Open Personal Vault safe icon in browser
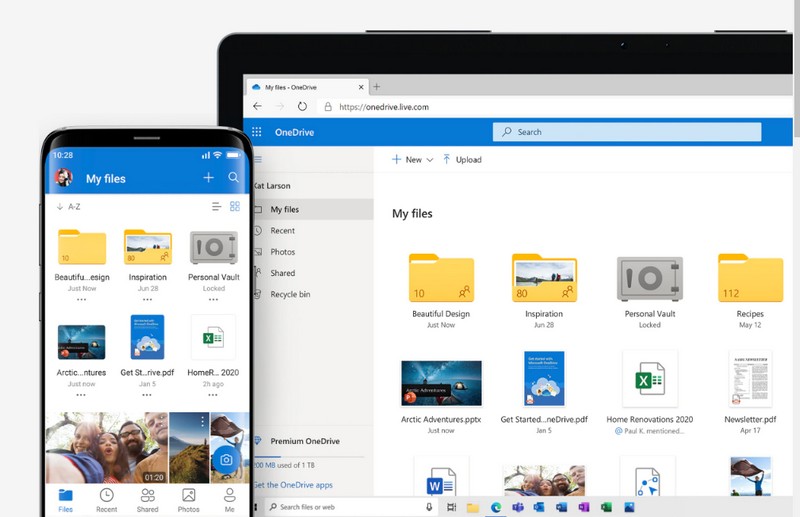 [649, 279]
